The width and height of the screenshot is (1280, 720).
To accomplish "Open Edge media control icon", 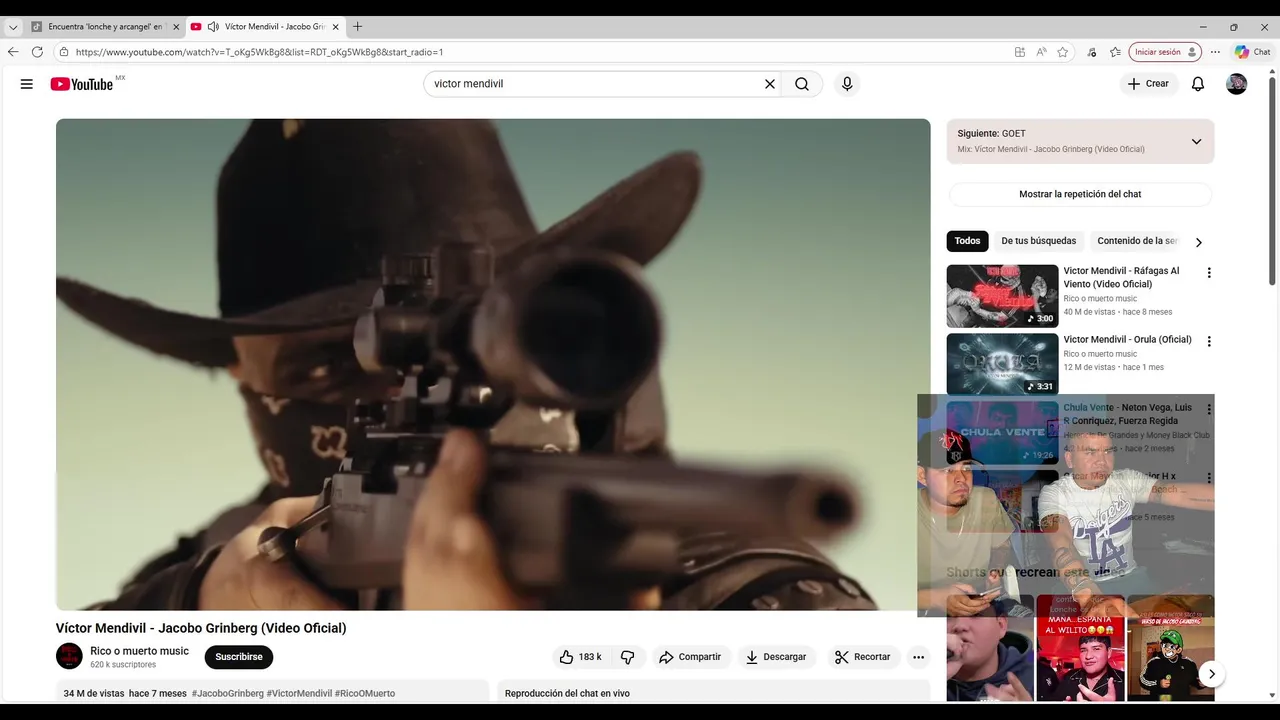I will pyautogui.click(x=1091, y=52).
